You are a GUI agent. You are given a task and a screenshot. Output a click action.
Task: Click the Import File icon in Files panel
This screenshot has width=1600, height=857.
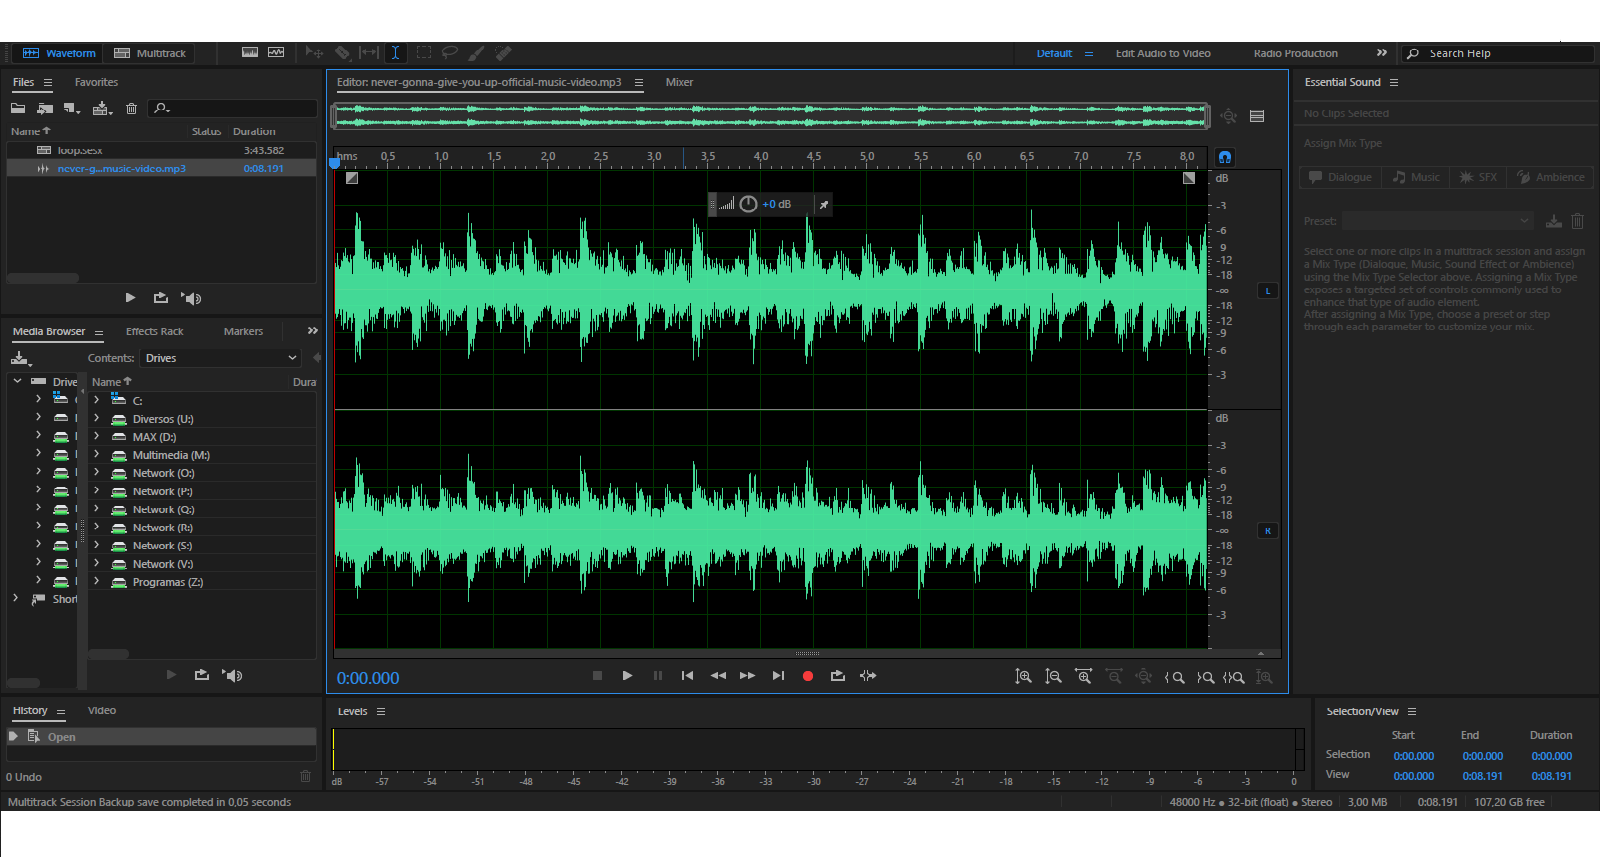coord(43,108)
